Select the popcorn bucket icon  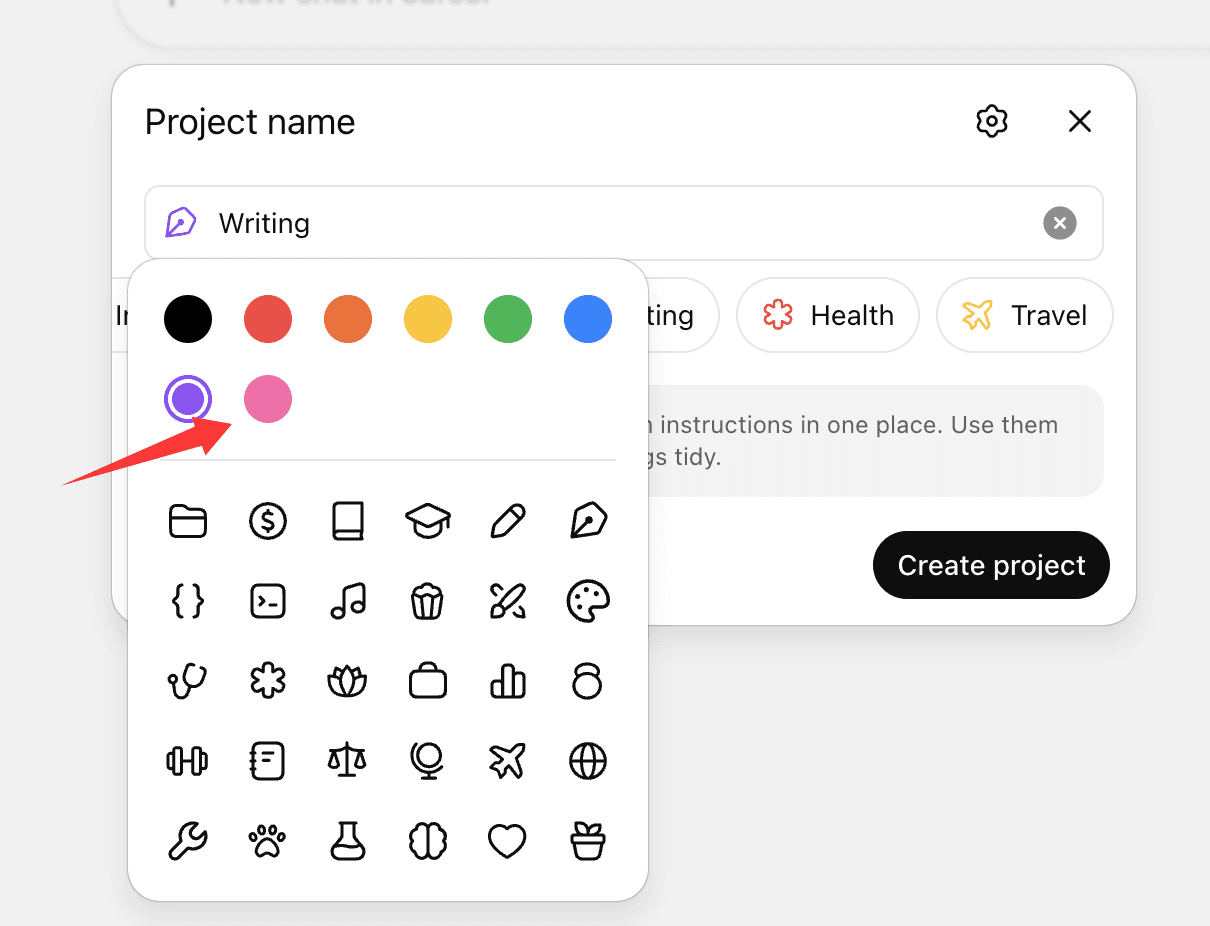pyautogui.click(x=428, y=601)
